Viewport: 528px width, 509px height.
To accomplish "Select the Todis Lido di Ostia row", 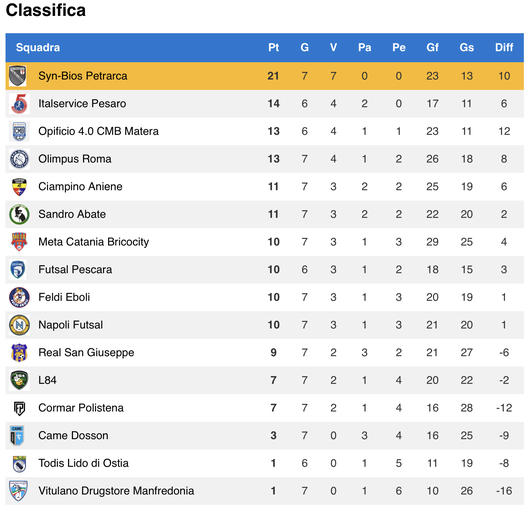I will 264,463.
